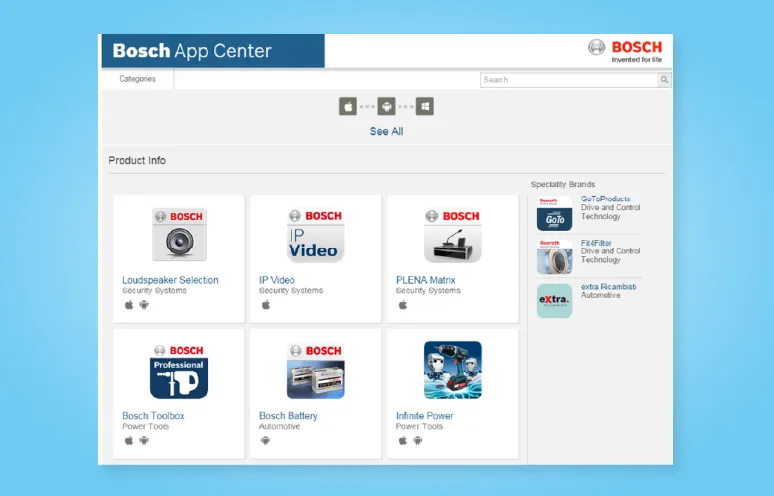Click the search magnifier button
The width and height of the screenshot is (774, 496).
(x=664, y=79)
